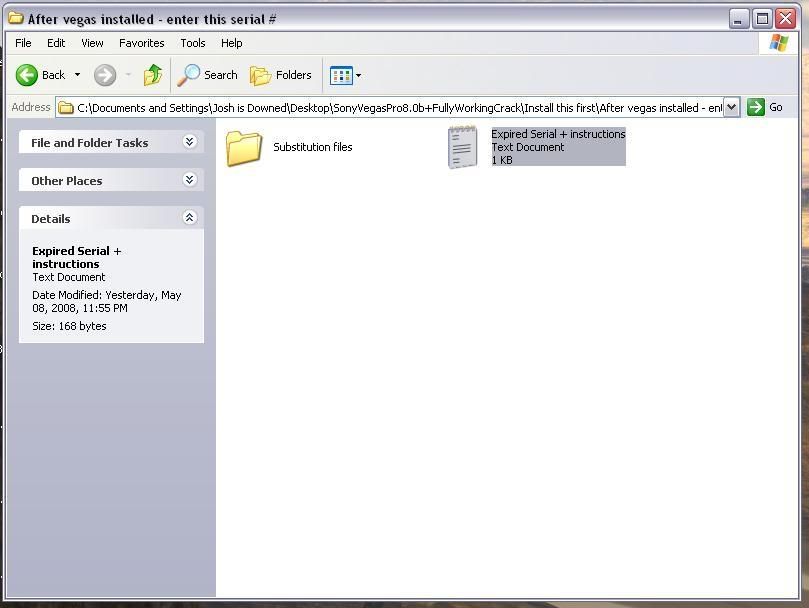This screenshot has height=608, width=809.
Task: Minimize the Explorer window
Action: 739,19
